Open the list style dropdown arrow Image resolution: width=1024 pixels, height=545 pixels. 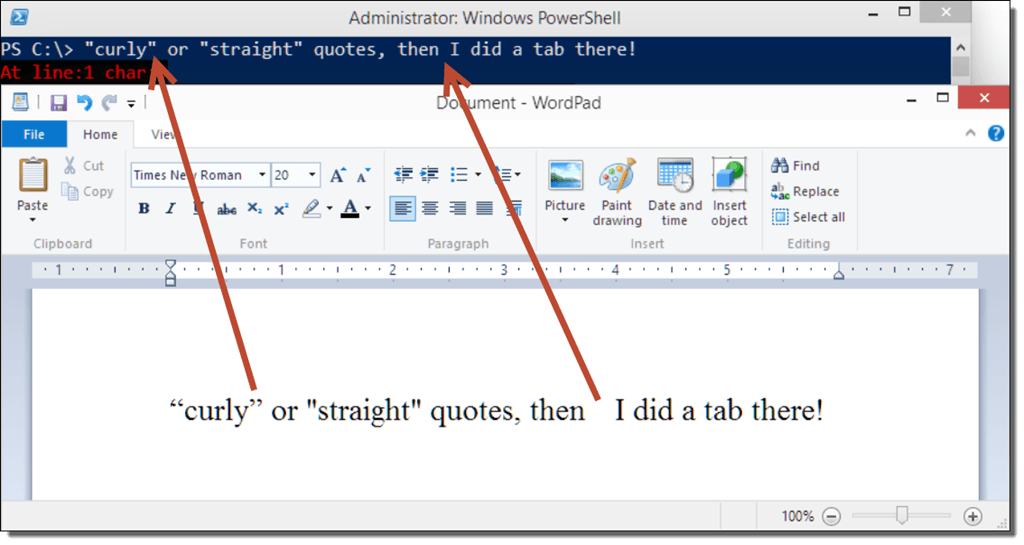pos(478,174)
